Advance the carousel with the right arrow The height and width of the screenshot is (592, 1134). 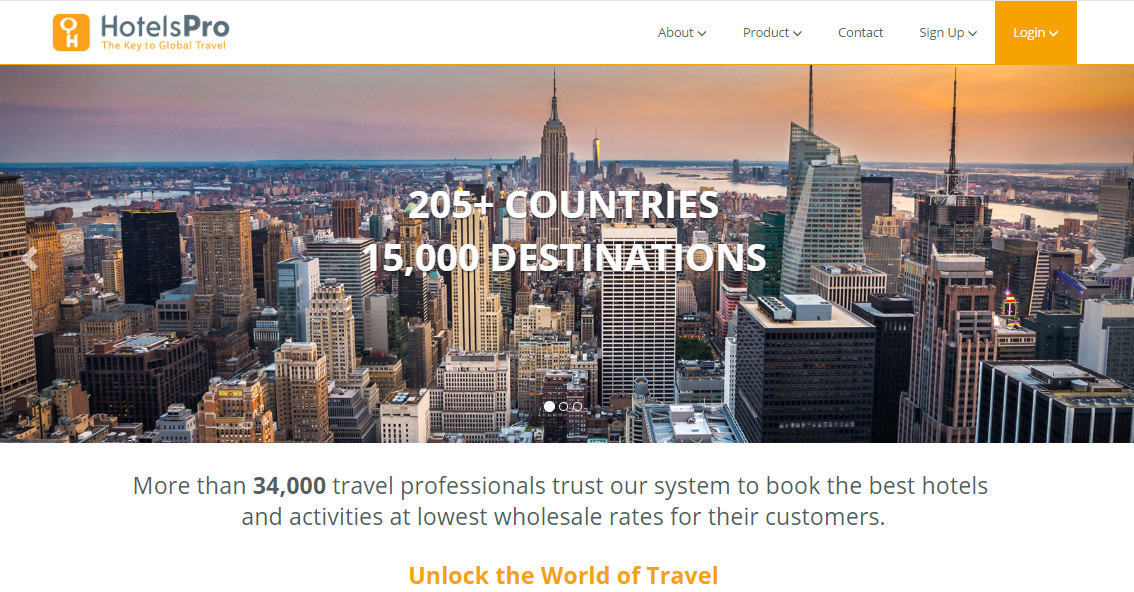pos(1098,257)
